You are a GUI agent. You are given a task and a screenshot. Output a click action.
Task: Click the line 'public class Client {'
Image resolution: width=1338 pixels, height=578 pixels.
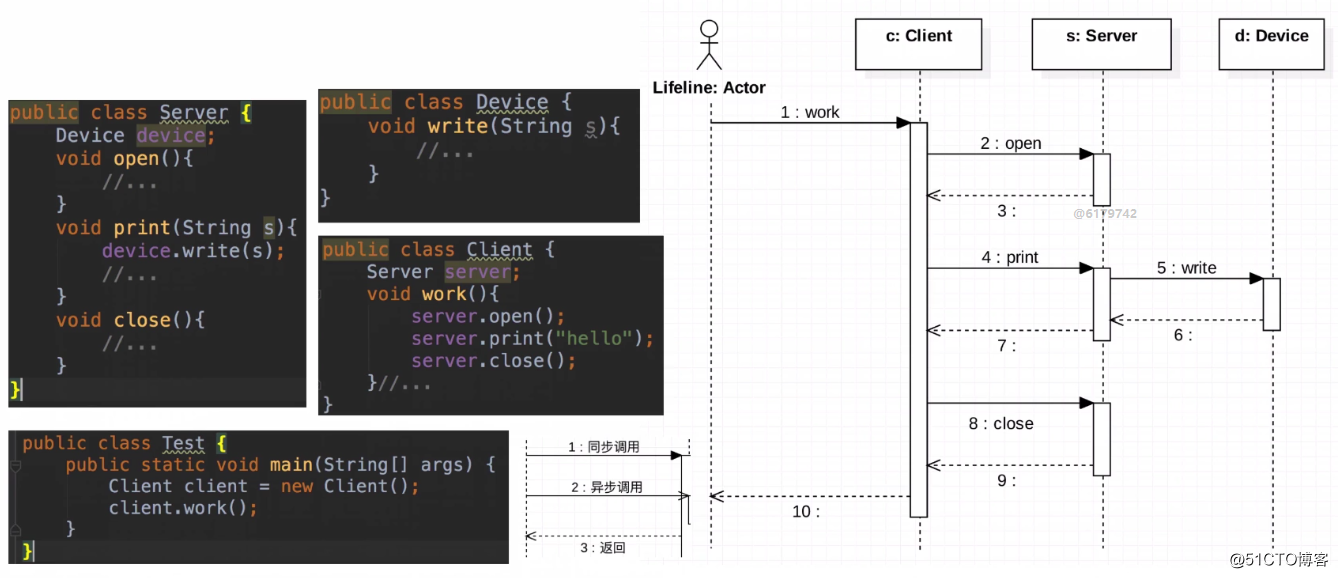tap(438, 249)
